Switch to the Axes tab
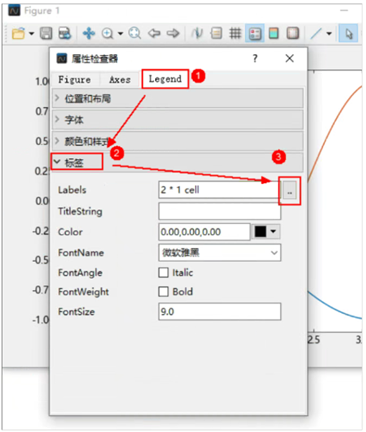Viewport: 366px width, 432px height. pyautogui.click(x=120, y=80)
